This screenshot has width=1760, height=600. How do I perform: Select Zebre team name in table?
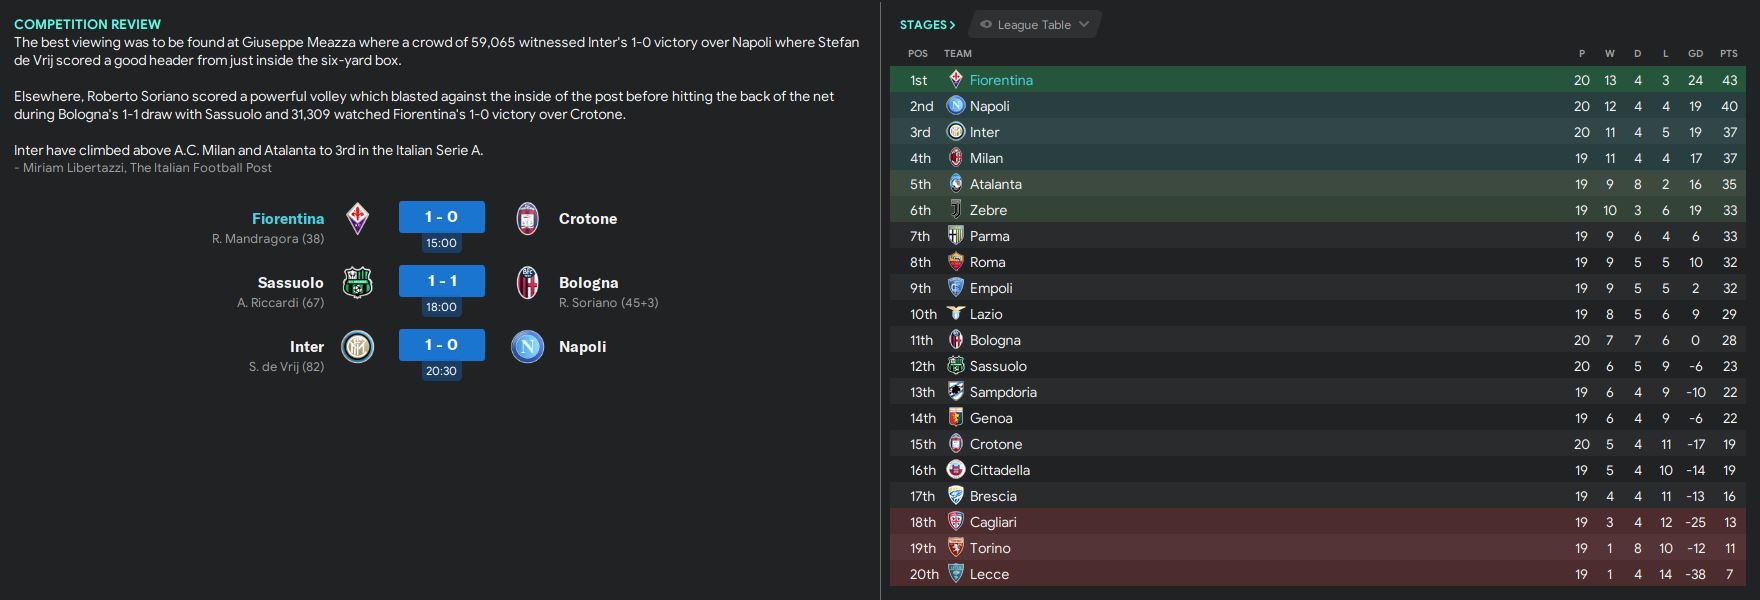coord(988,210)
